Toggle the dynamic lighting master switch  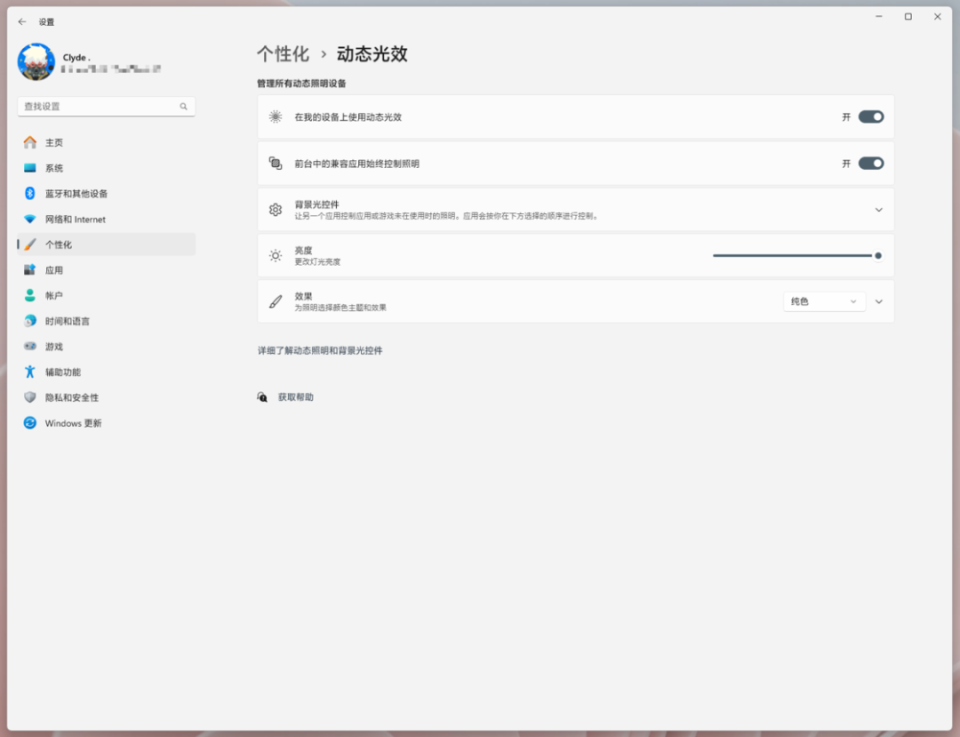click(x=869, y=116)
